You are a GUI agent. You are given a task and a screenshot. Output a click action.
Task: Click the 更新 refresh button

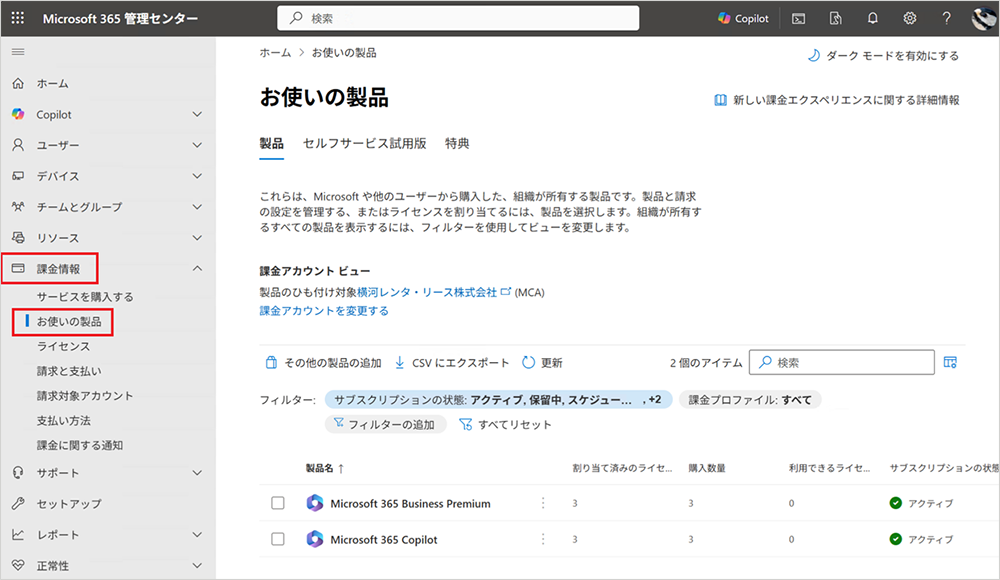(542, 363)
